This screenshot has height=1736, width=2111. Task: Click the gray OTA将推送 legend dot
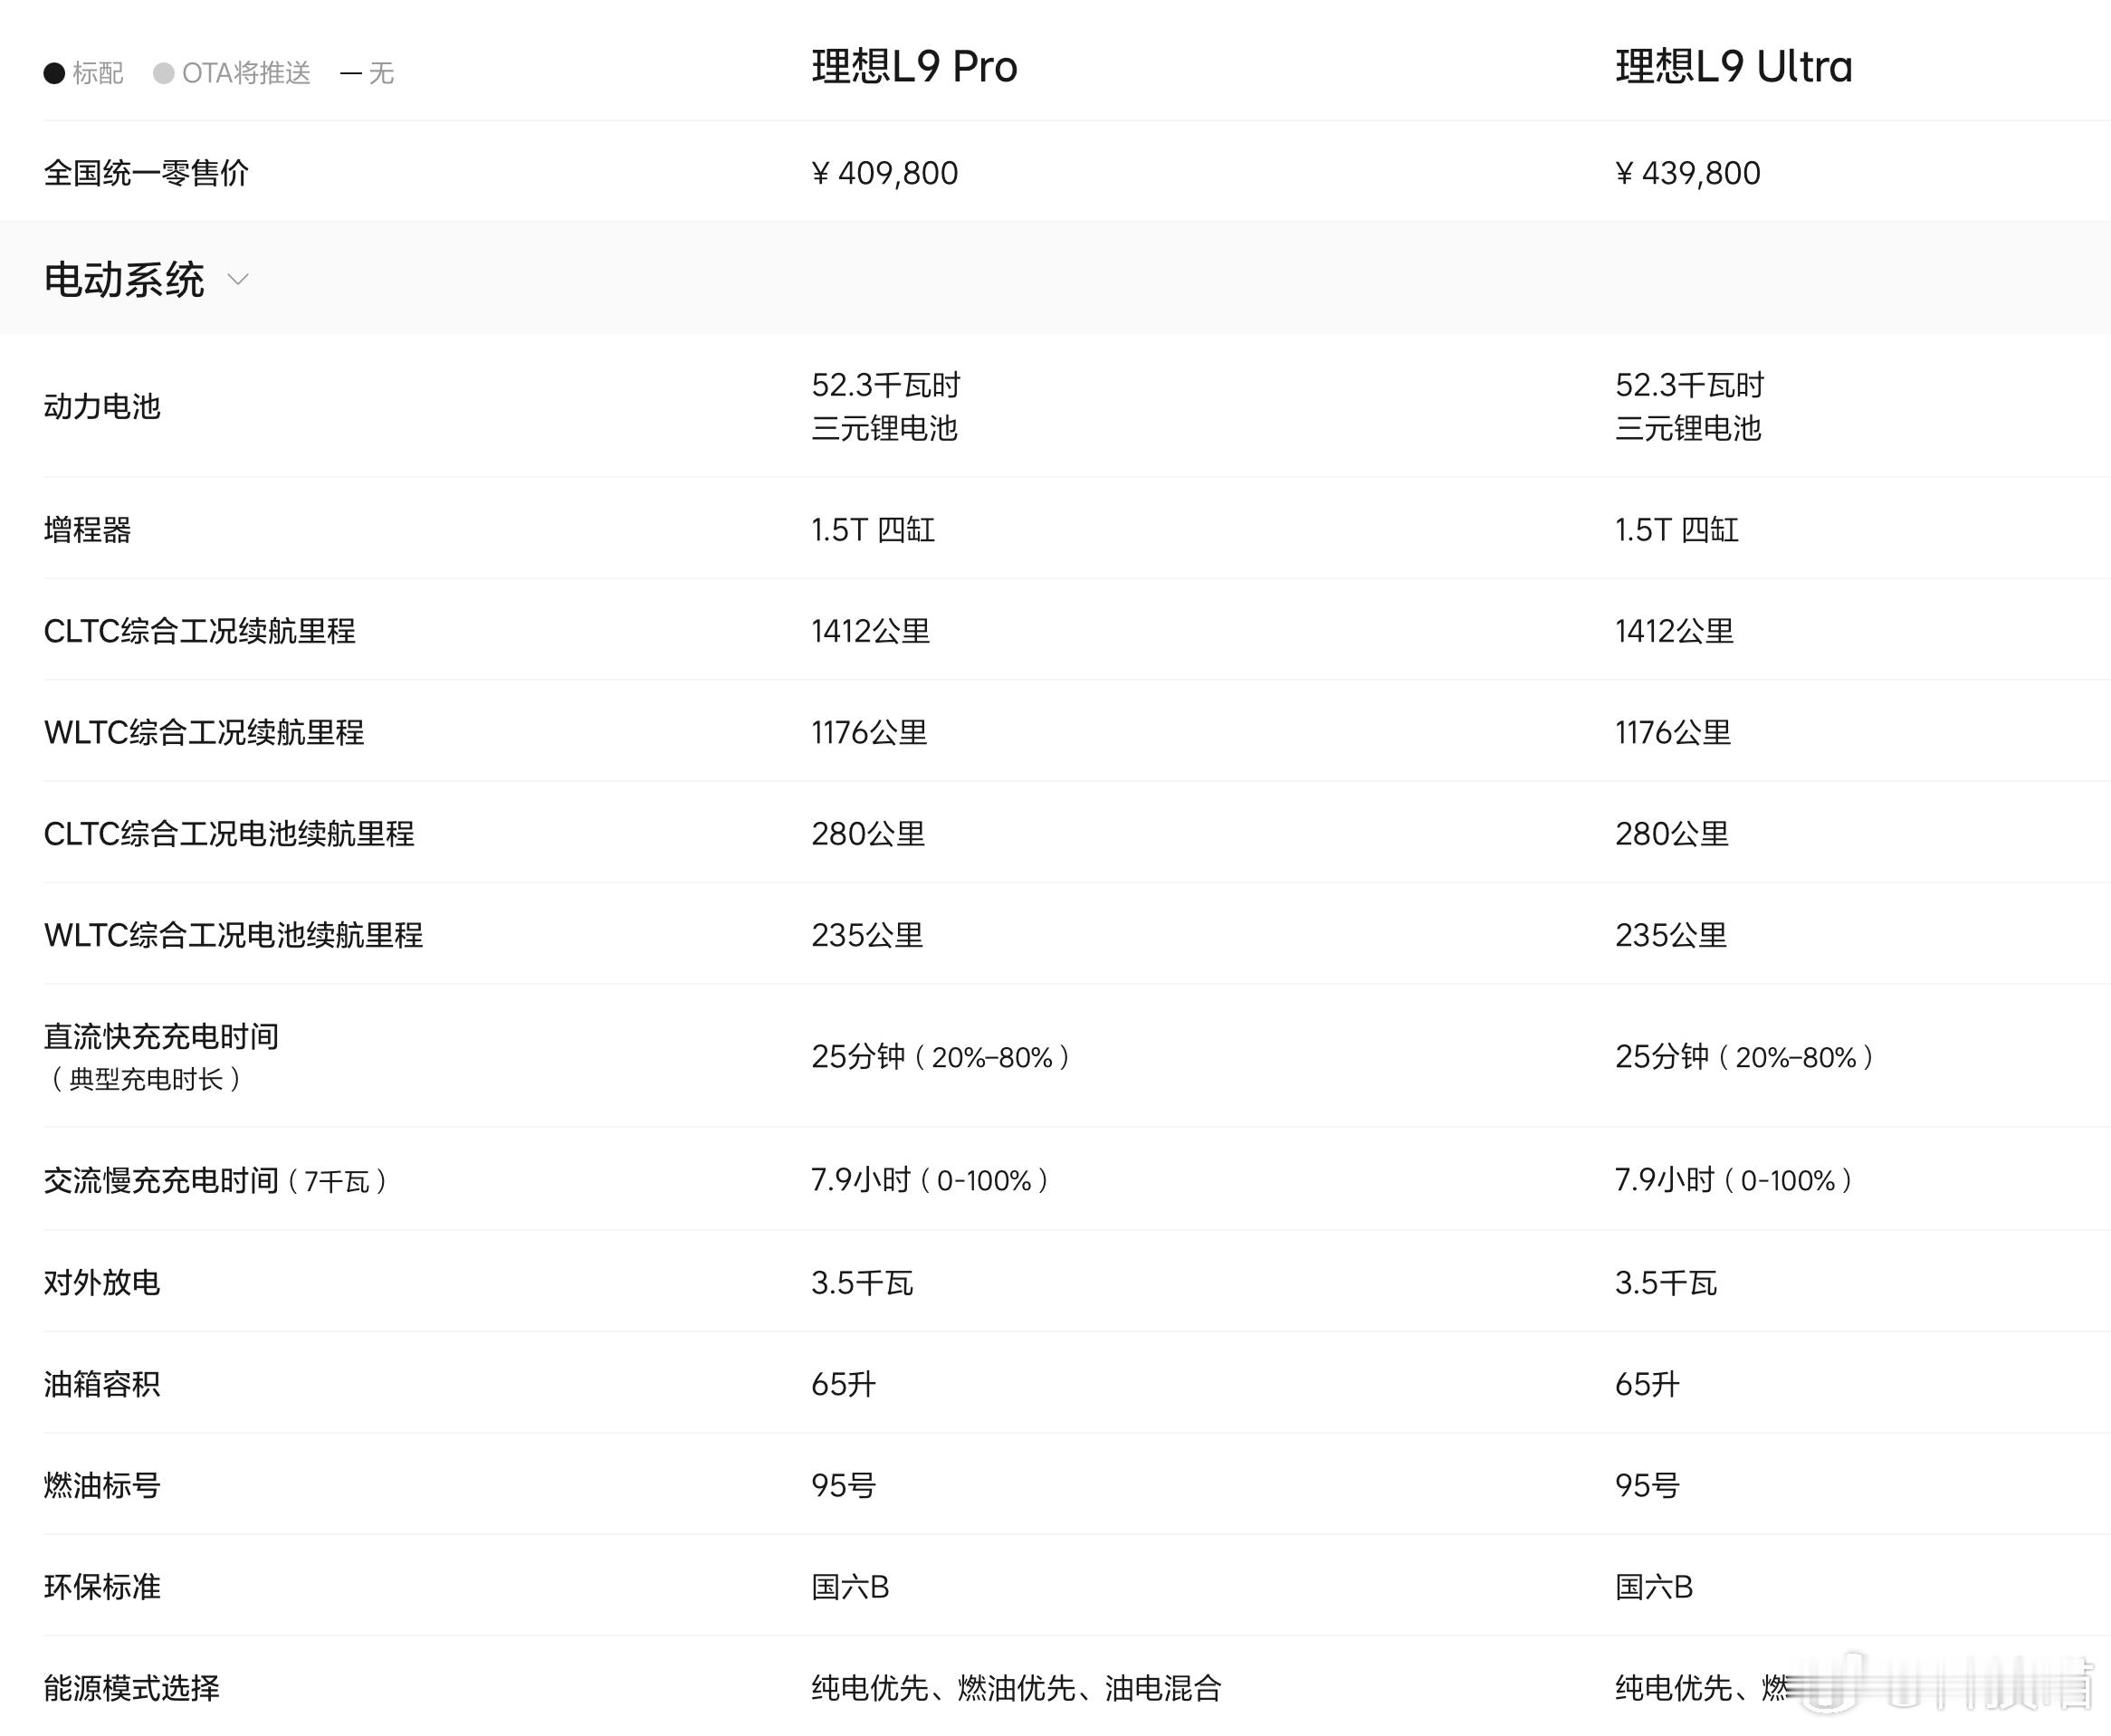(x=164, y=74)
